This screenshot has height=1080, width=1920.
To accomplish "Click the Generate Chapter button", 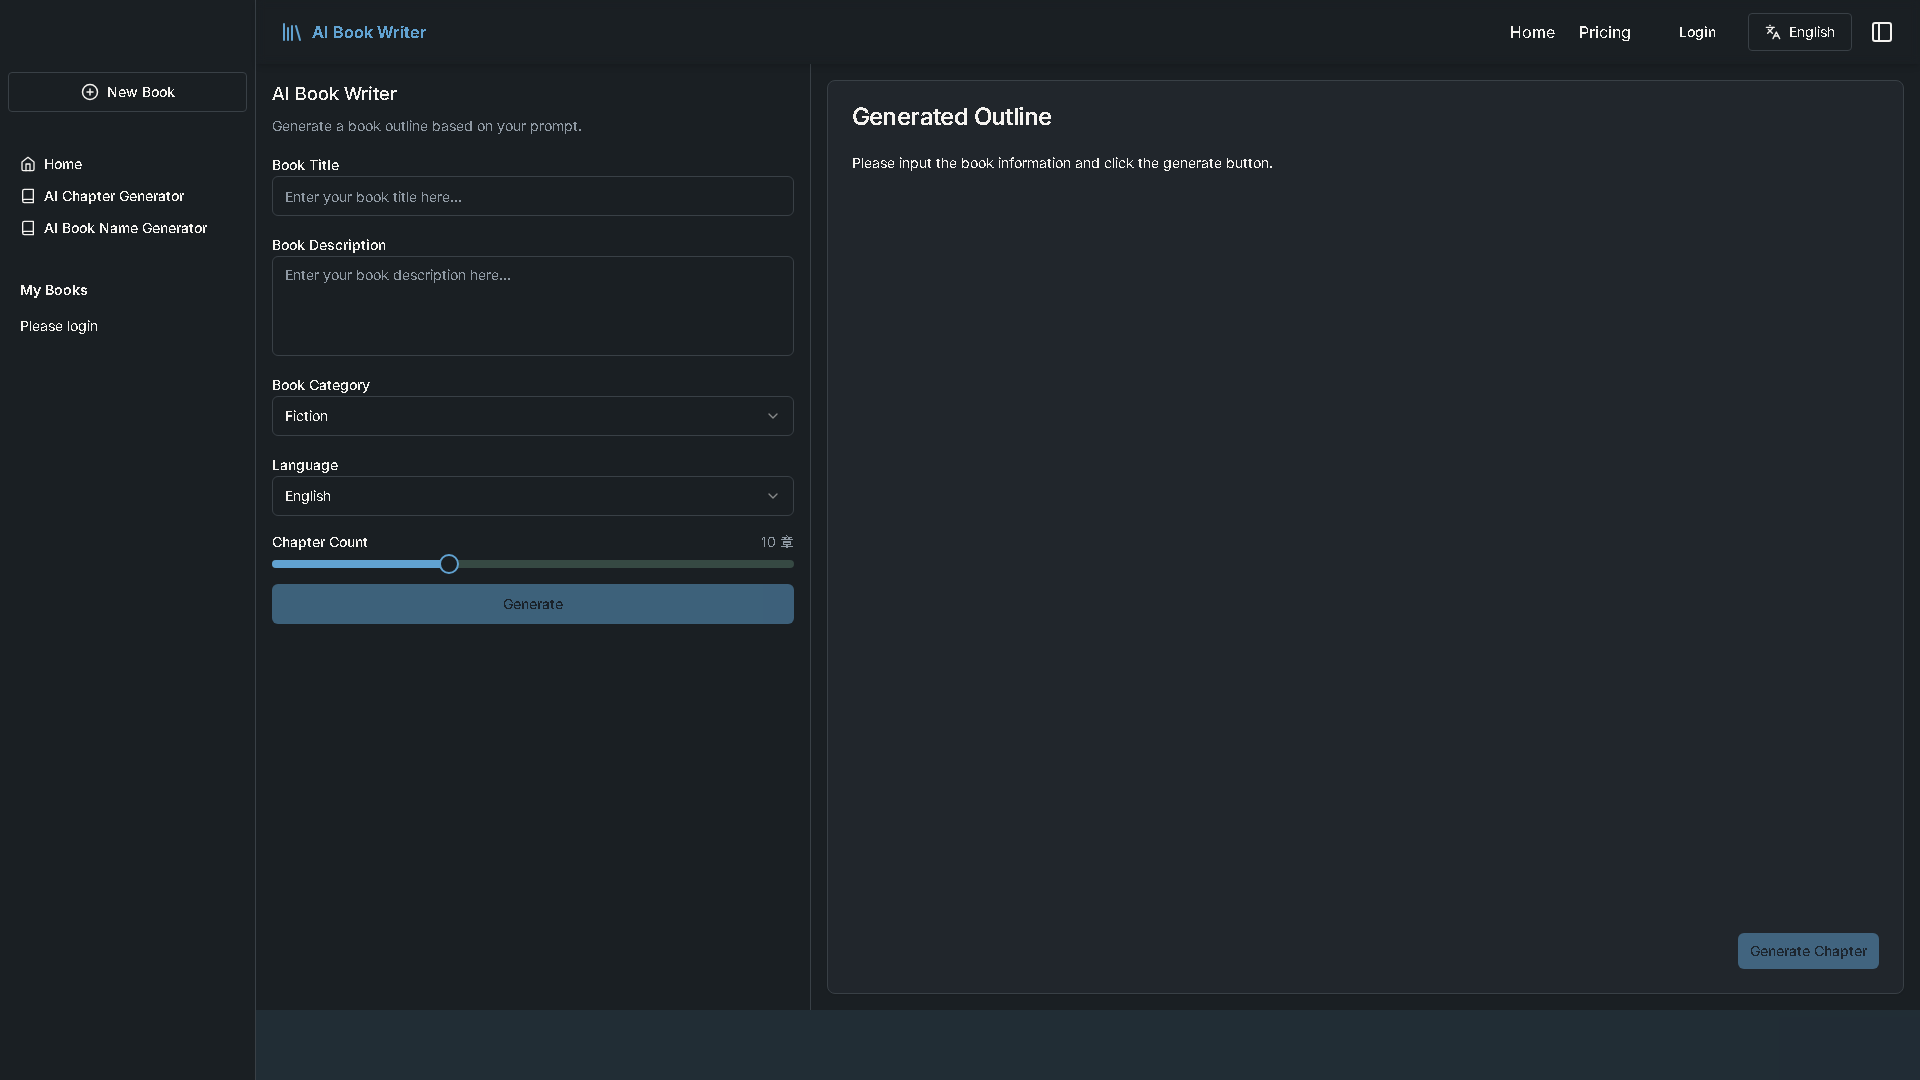I will click(x=1807, y=951).
